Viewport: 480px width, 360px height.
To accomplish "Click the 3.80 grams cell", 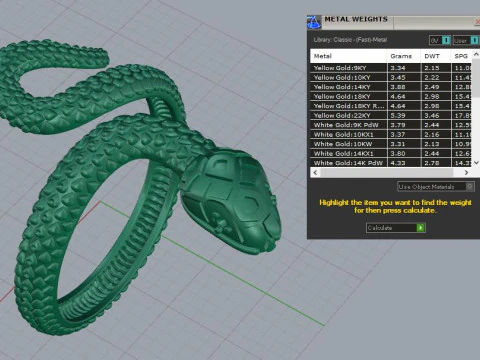I will (x=404, y=153).
